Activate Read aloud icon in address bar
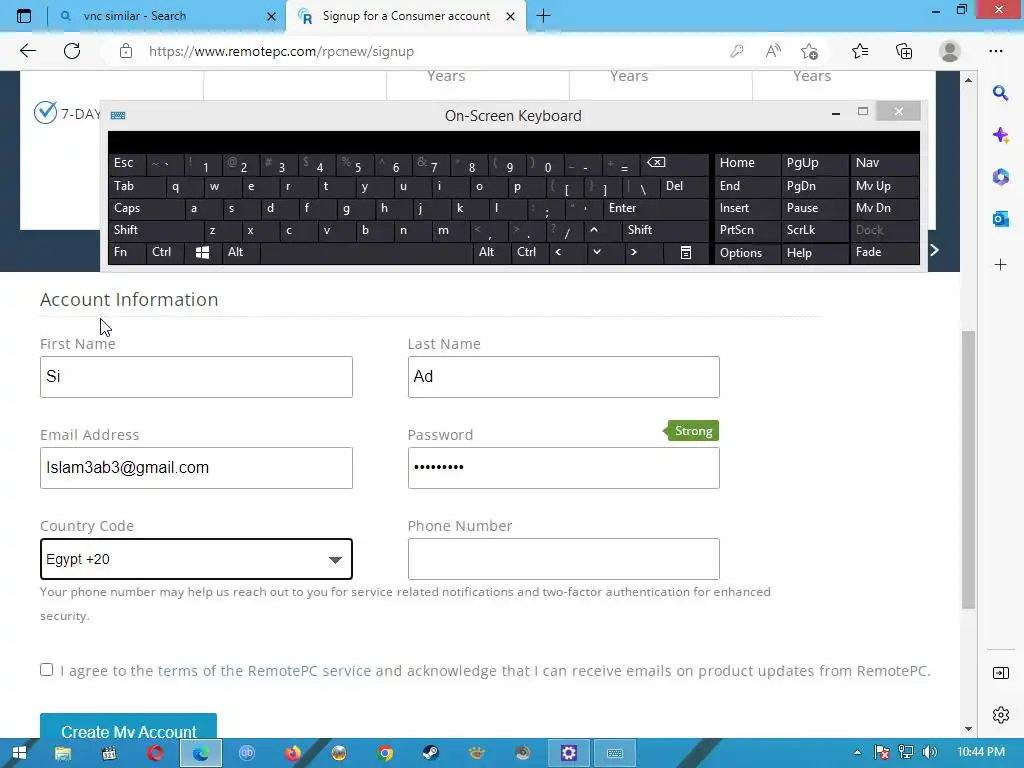This screenshot has height=768, width=1024. 773,51
